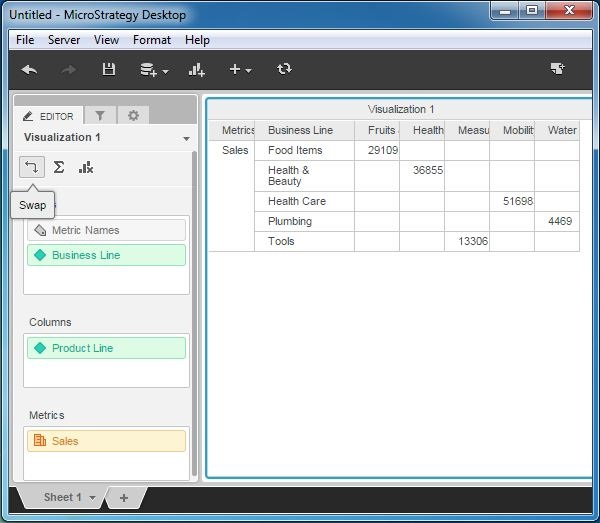Open the Server menu
The image size is (600, 523).
(x=64, y=40)
